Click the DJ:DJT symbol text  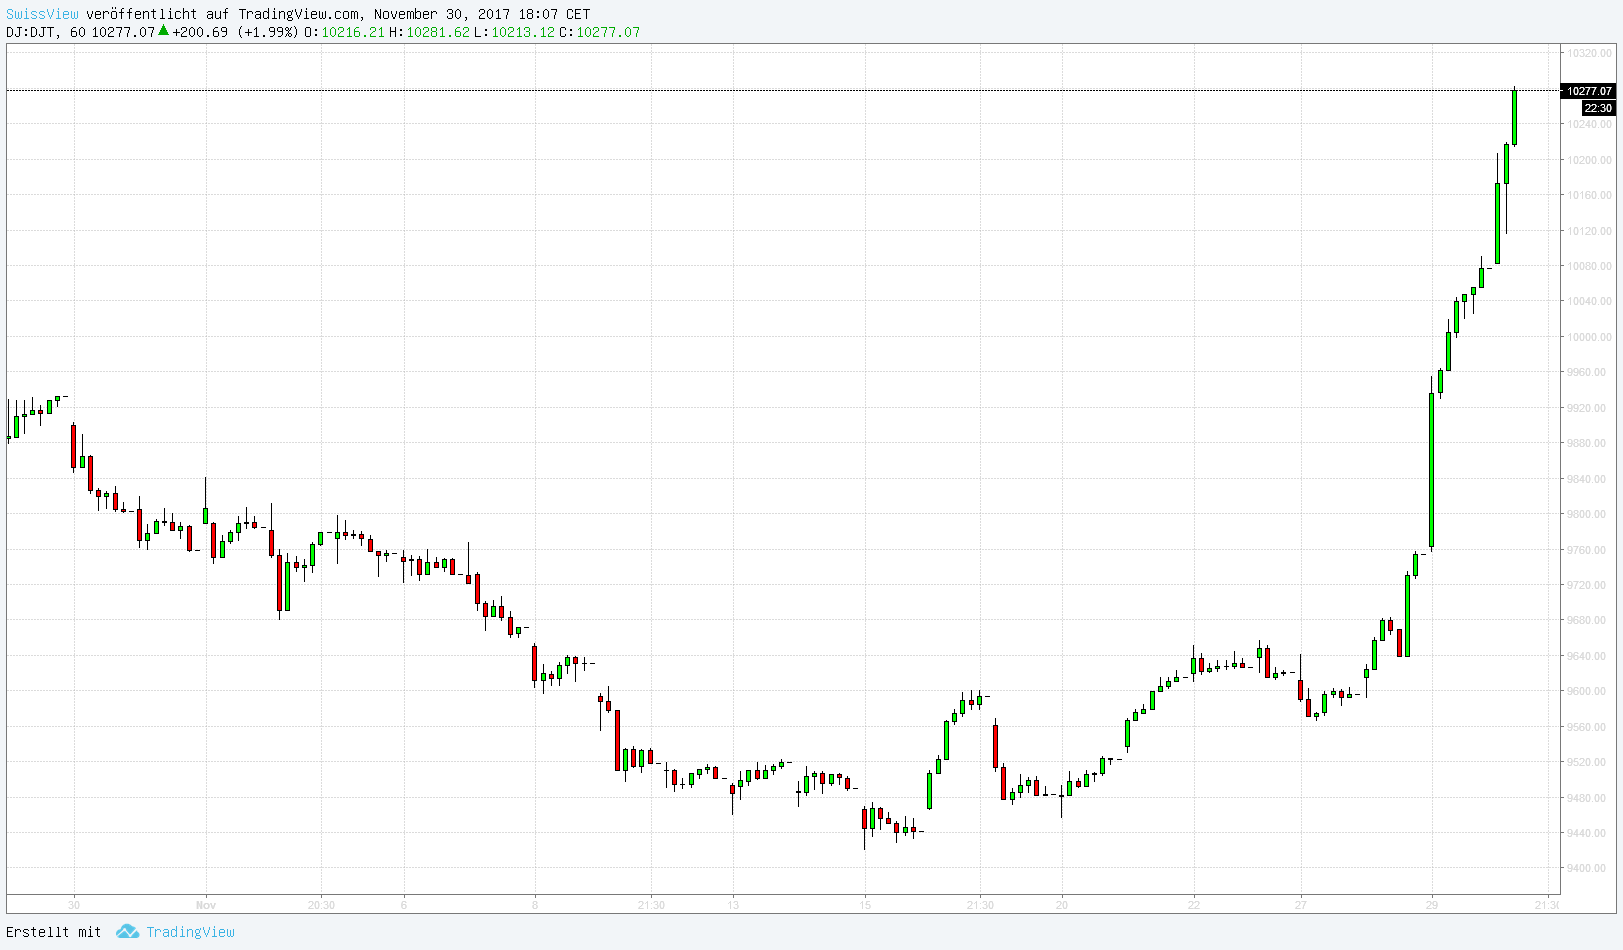coord(30,32)
